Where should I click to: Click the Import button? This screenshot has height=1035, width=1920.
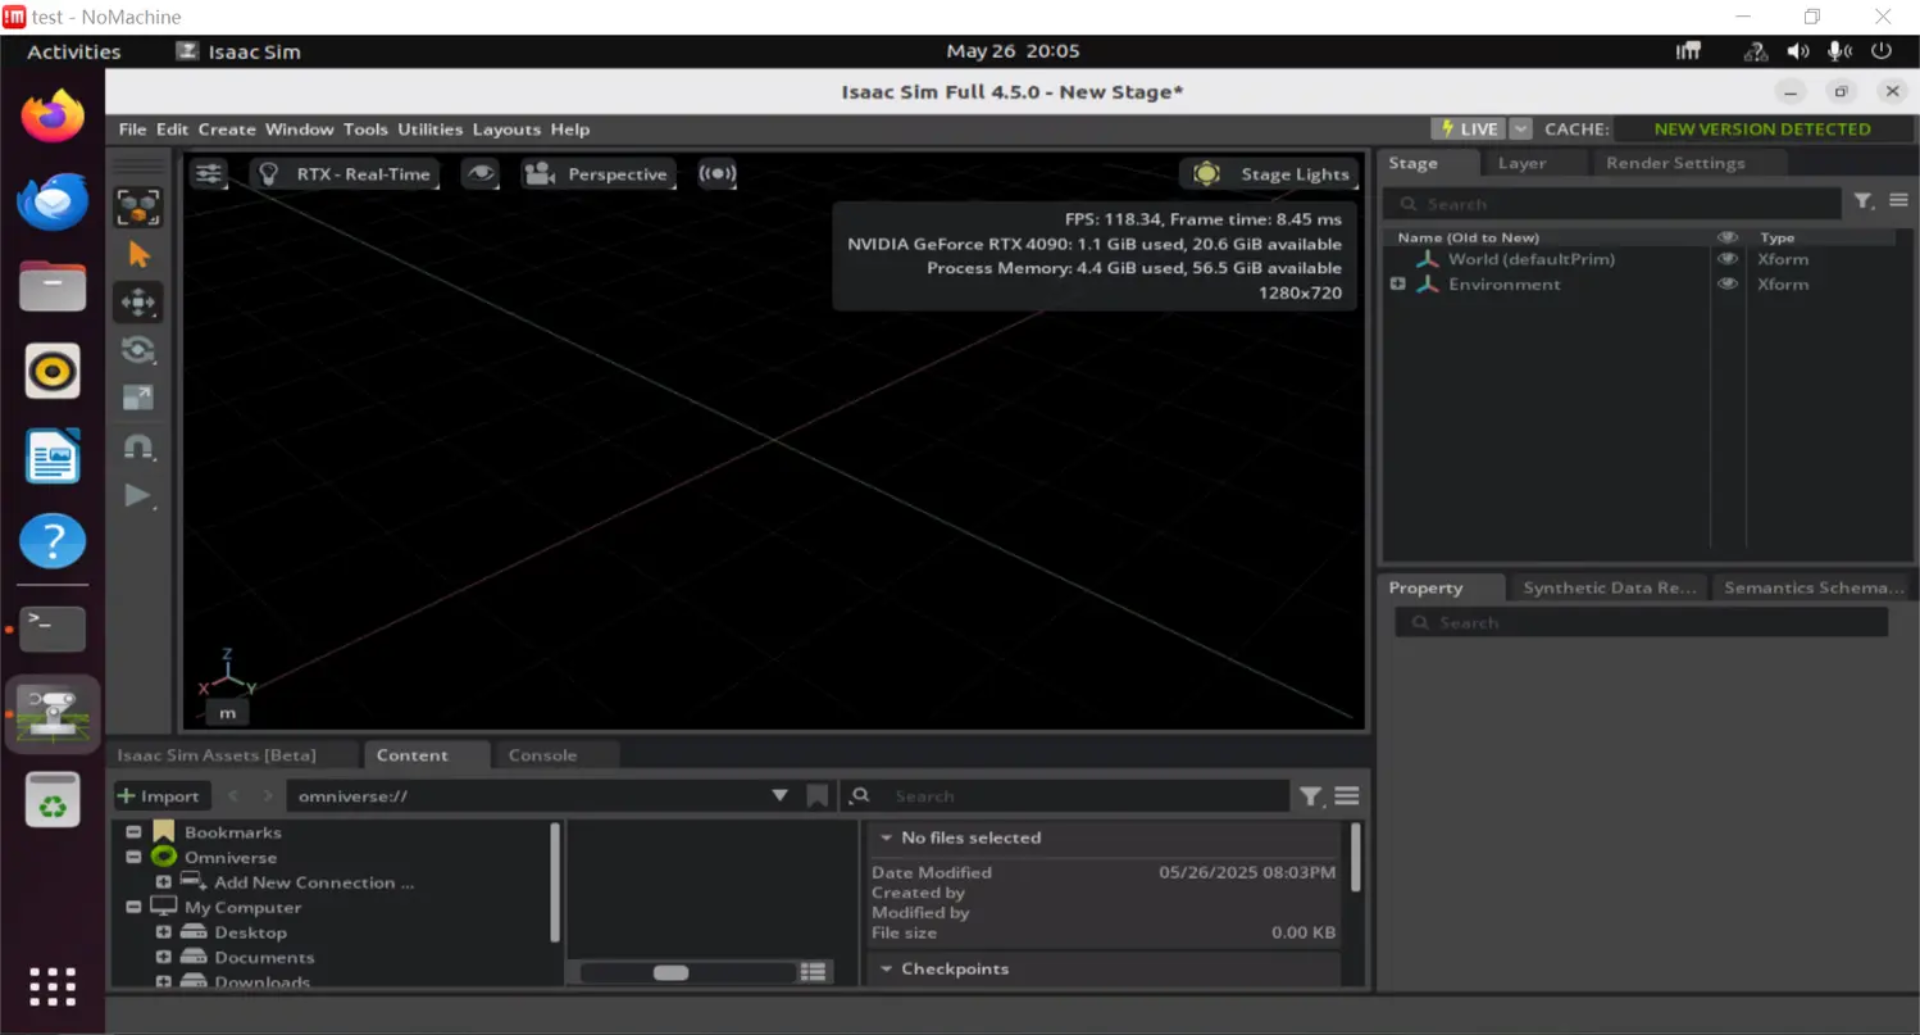160,796
